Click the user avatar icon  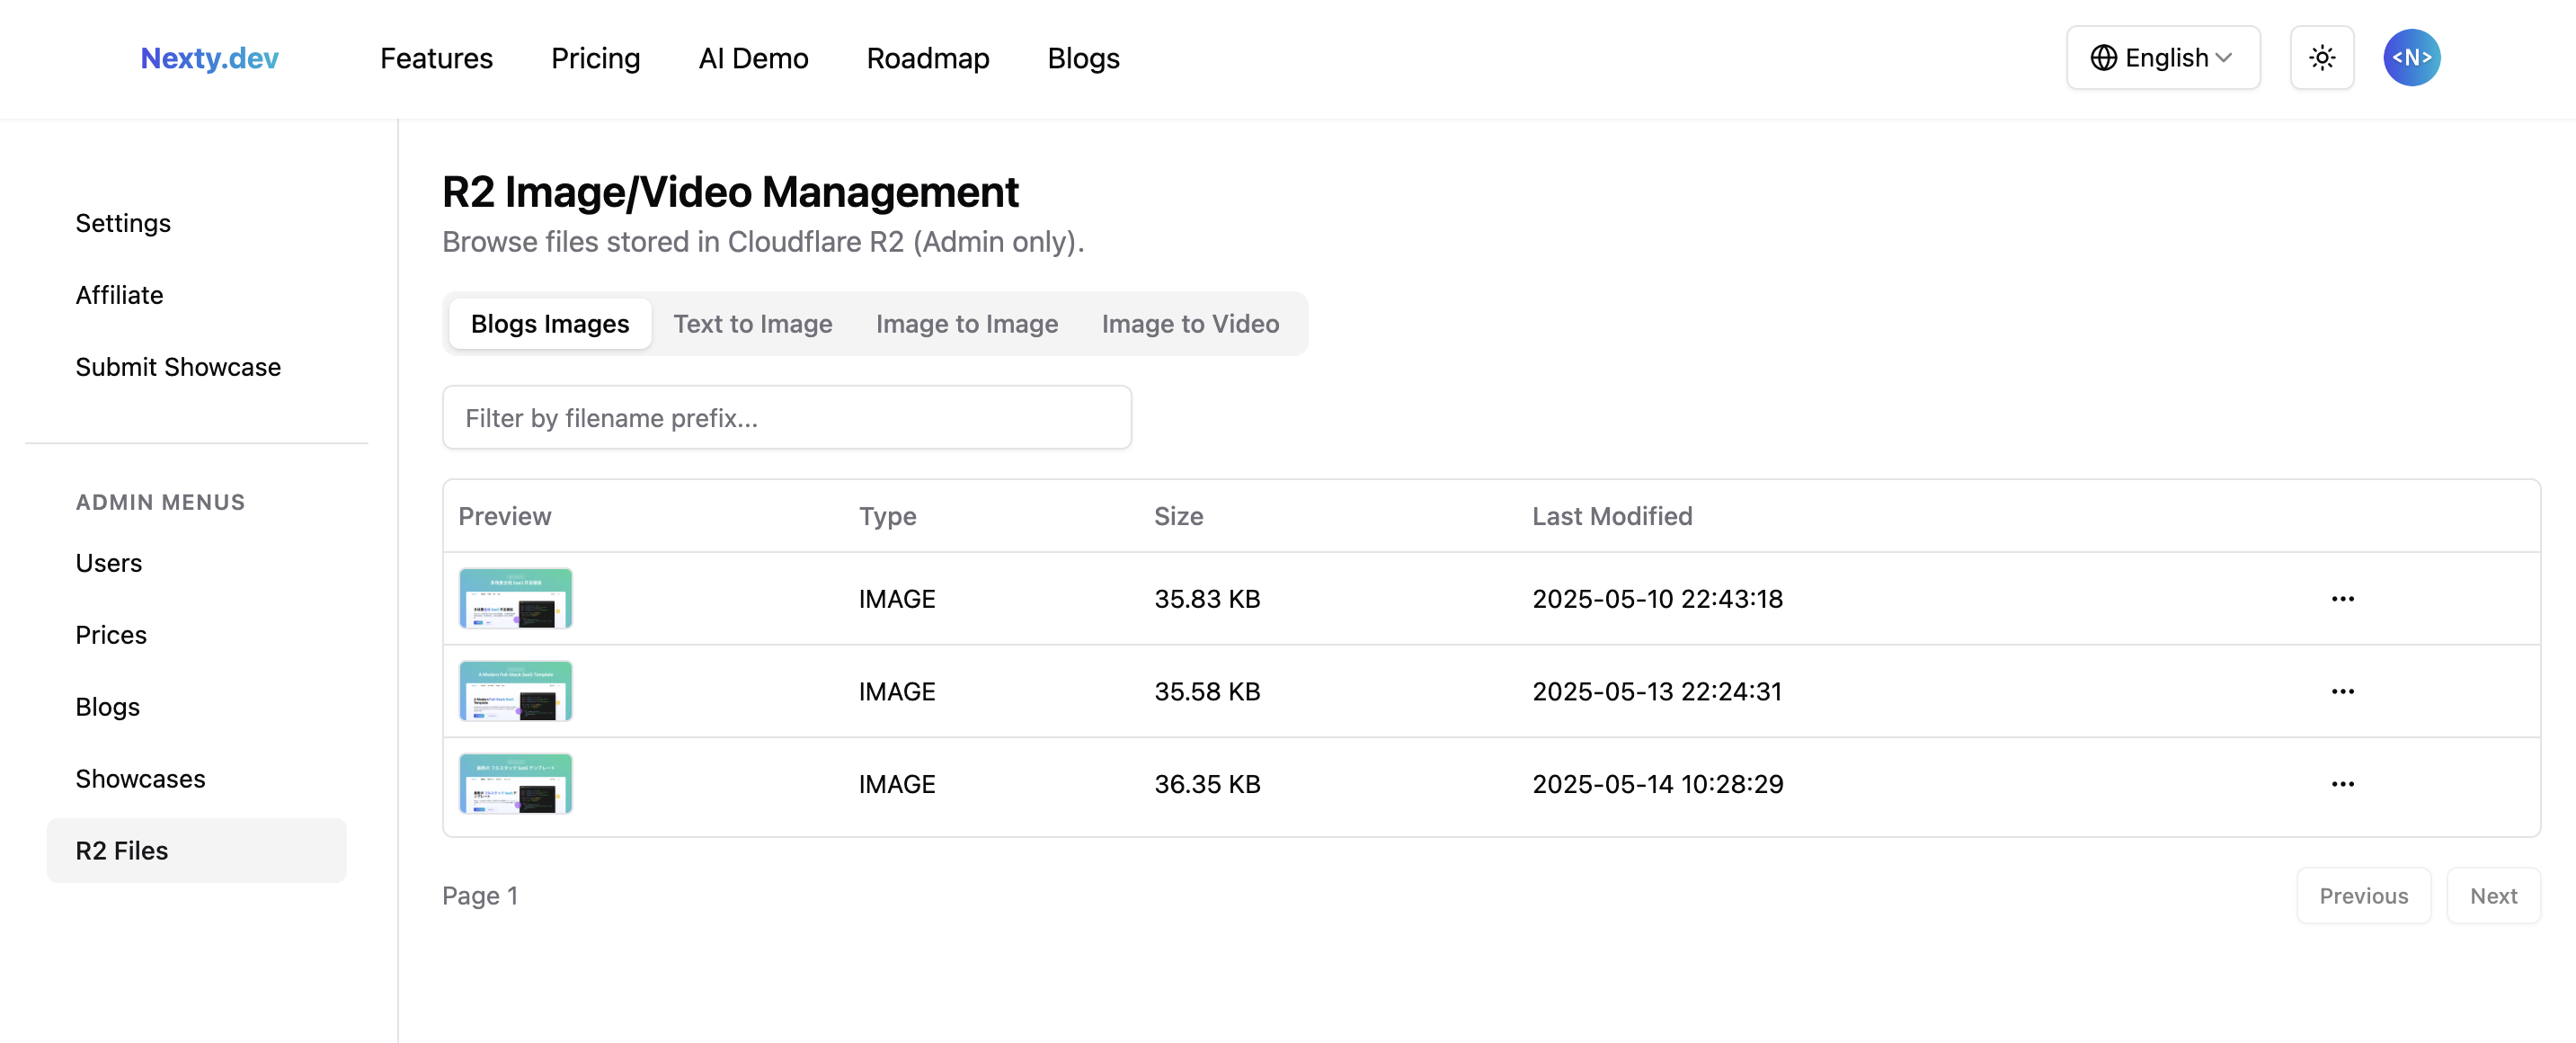(x=2411, y=58)
